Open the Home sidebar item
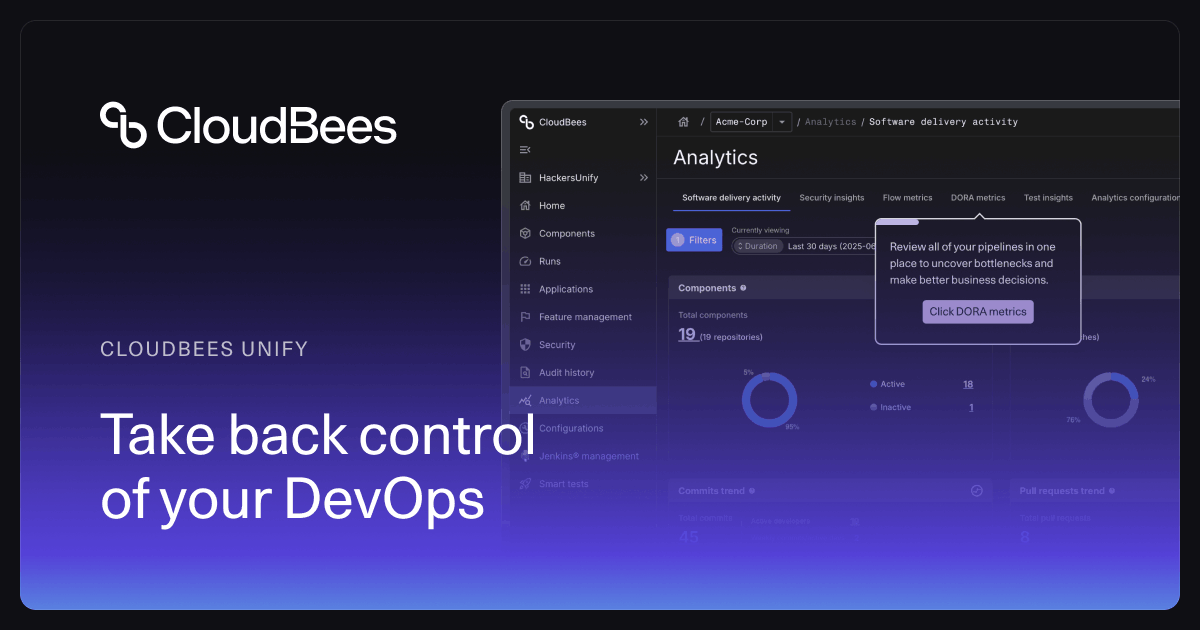 (583, 205)
